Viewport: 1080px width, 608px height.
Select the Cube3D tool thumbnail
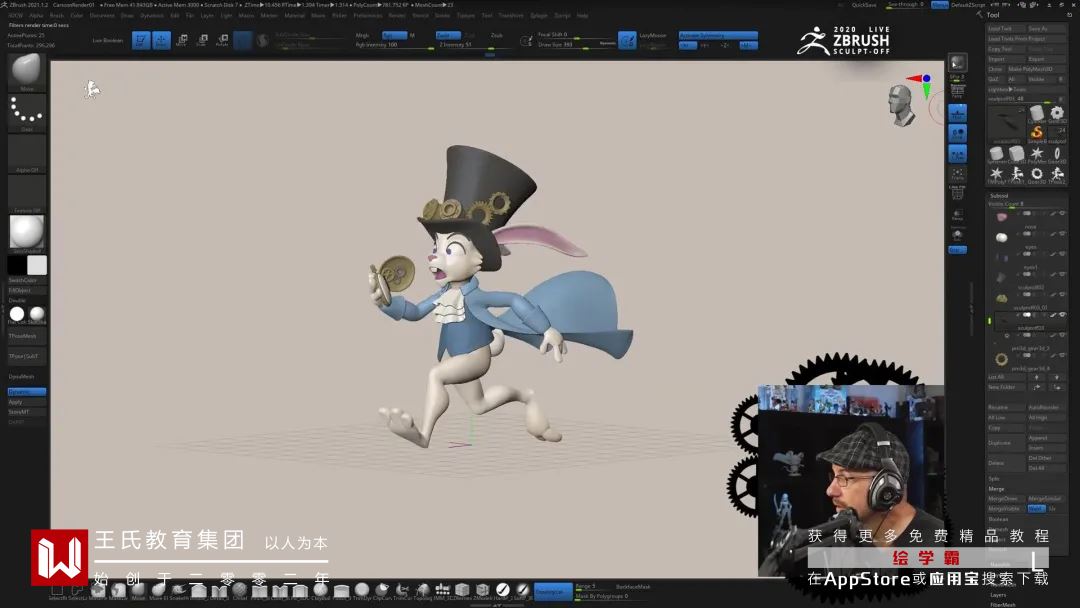point(1017,154)
